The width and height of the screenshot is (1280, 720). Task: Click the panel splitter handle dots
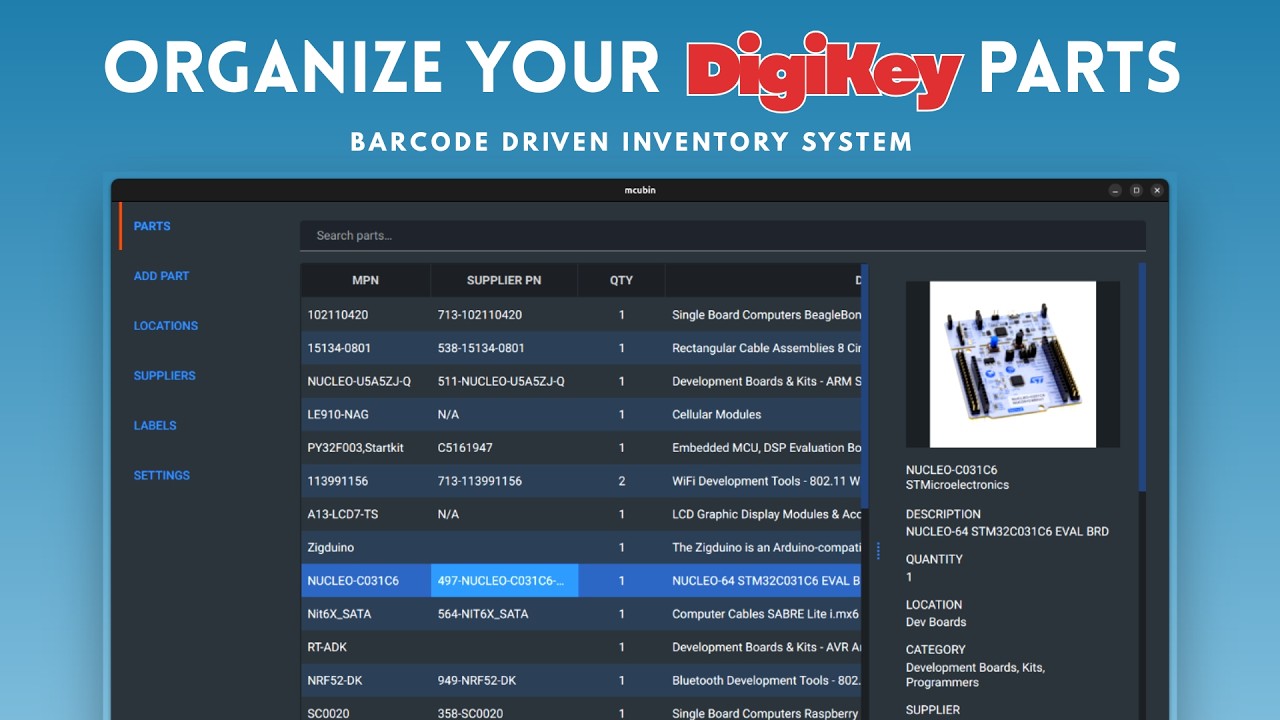(878, 551)
